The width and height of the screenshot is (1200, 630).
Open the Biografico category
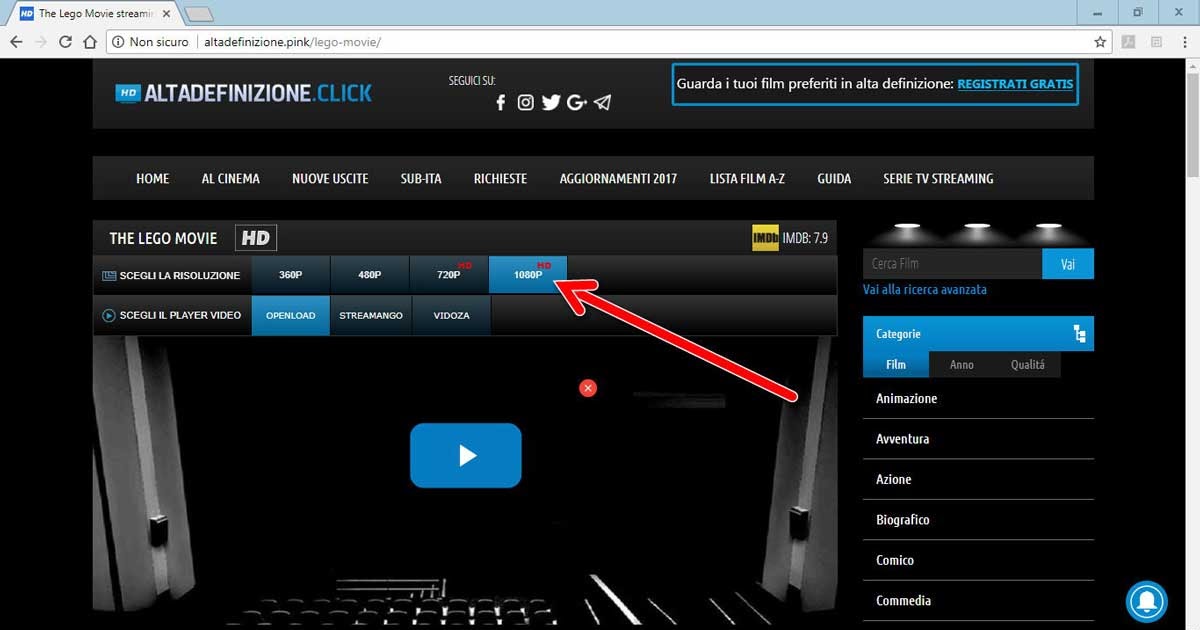click(x=903, y=520)
